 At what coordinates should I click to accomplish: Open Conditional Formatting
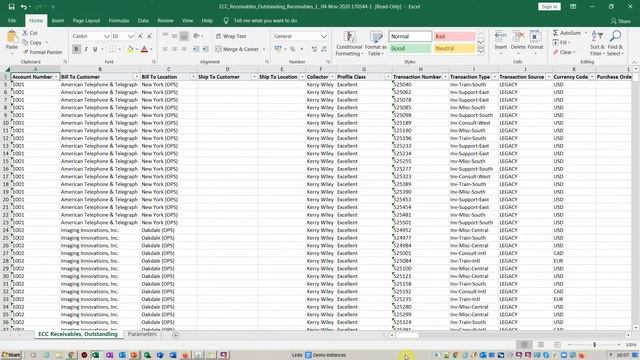[x=349, y=43]
